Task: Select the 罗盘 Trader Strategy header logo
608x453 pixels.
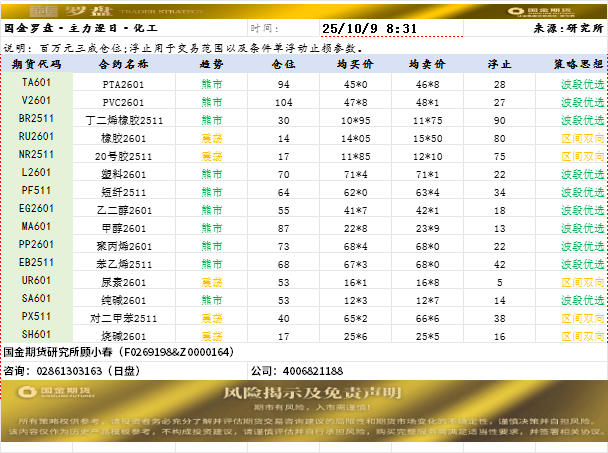Action: 116,11
